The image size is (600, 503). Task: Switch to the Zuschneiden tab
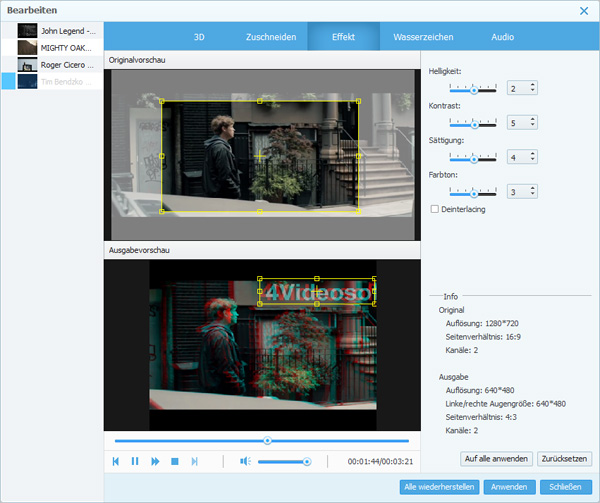[x=270, y=37]
